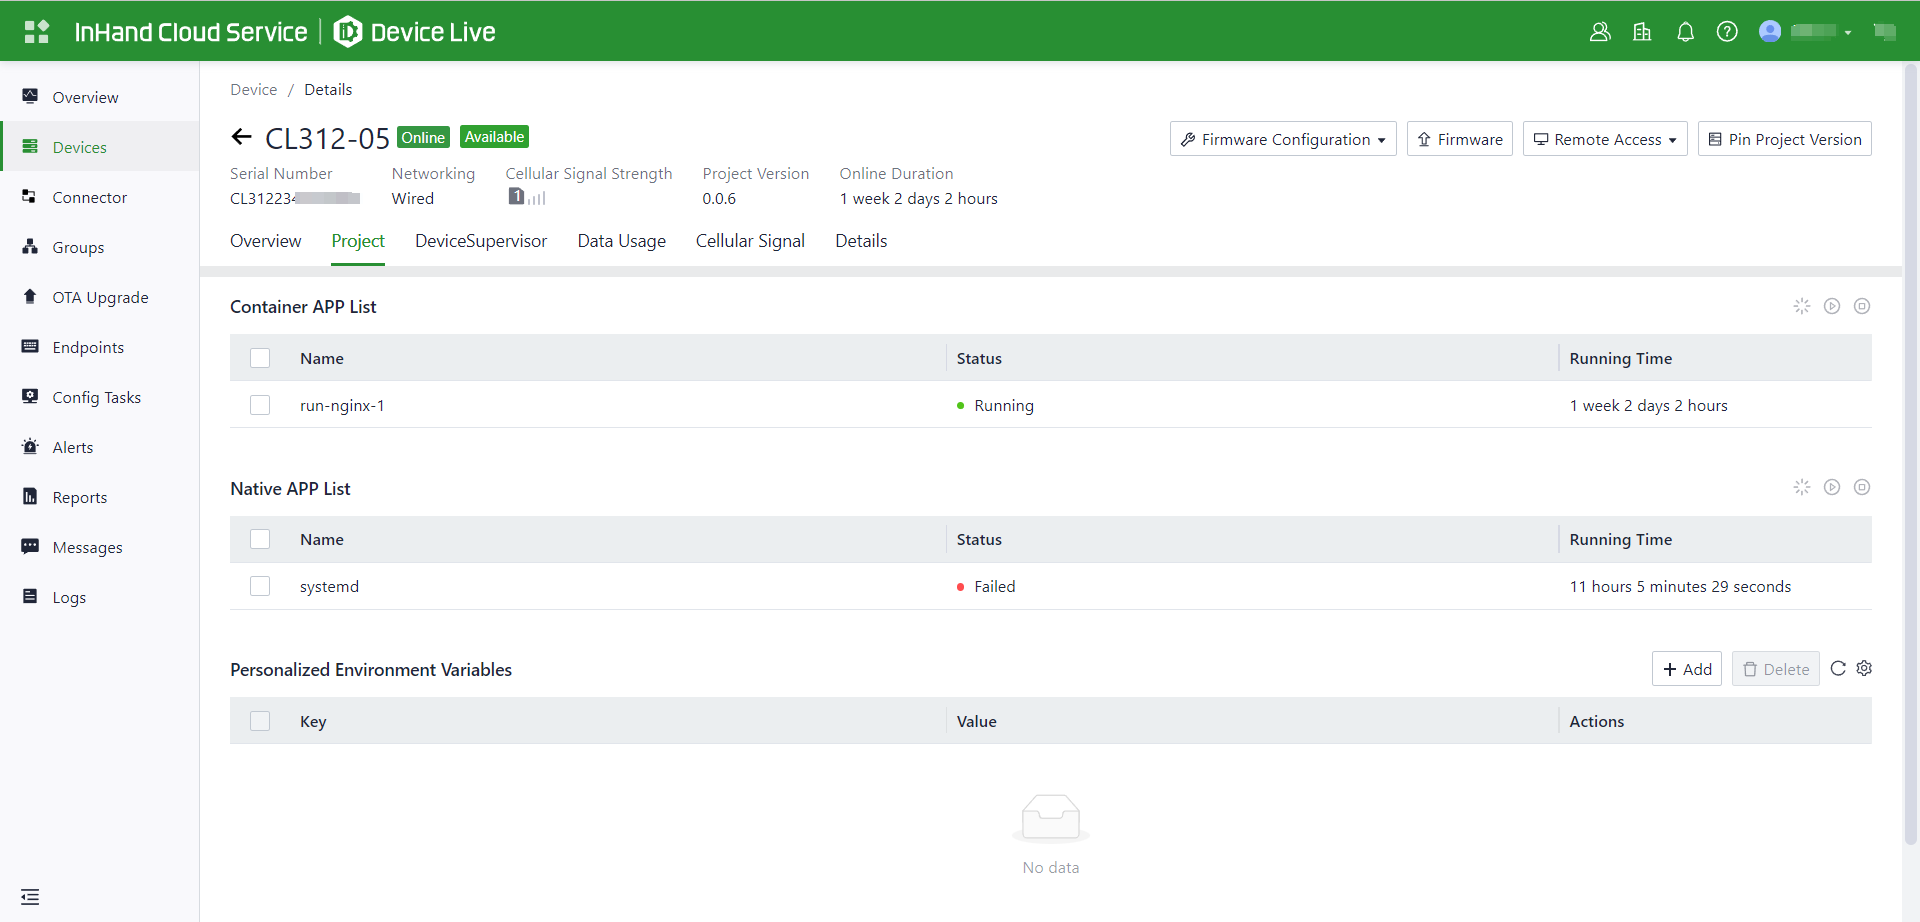Click the Add environment variable button

pyautogui.click(x=1686, y=669)
